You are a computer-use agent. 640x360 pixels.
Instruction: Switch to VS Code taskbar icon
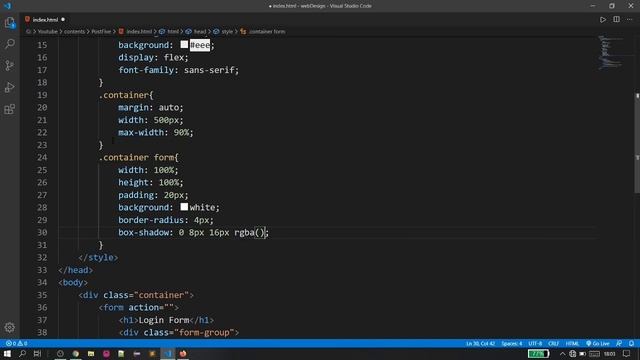pos(168,354)
